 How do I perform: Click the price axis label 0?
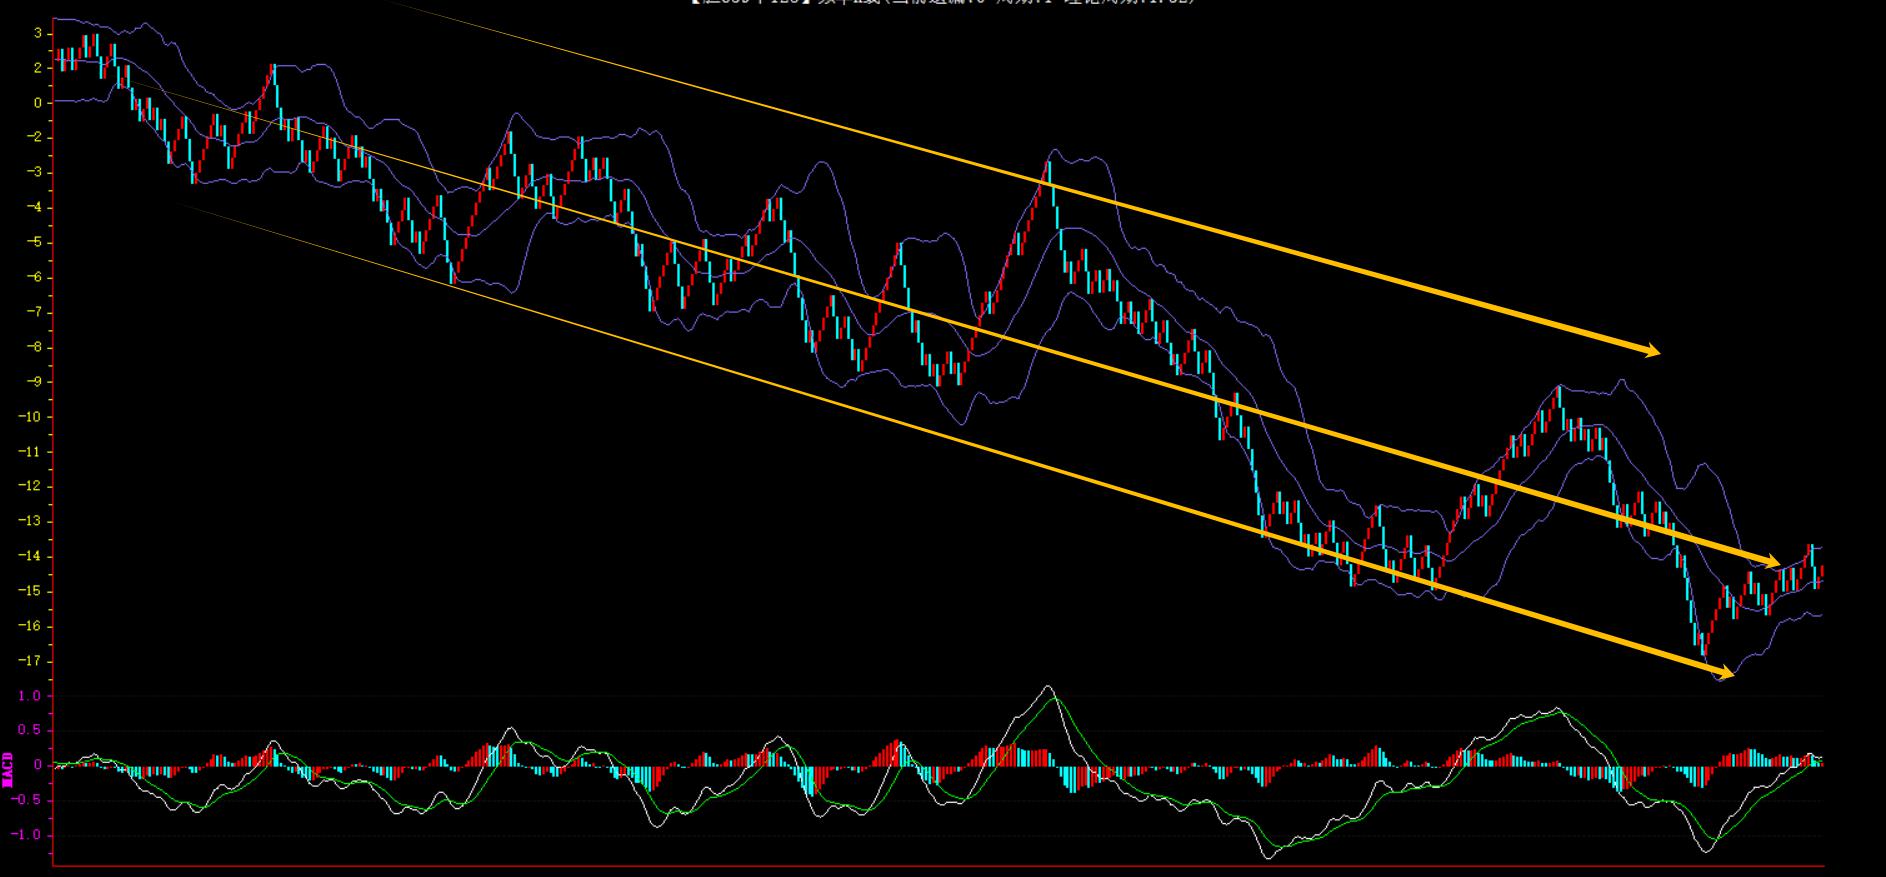(x=37, y=103)
